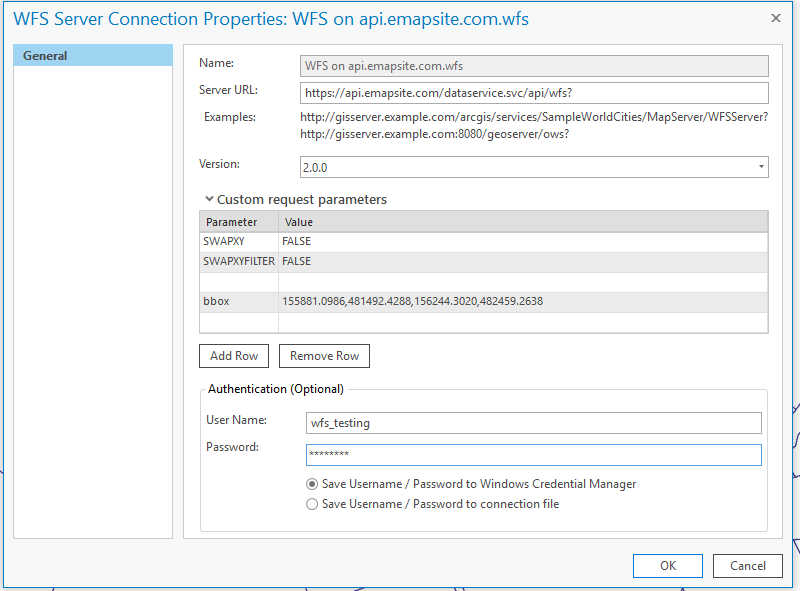Click the User Name field
The width and height of the screenshot is (800, 591).
(x=533, y=423)
